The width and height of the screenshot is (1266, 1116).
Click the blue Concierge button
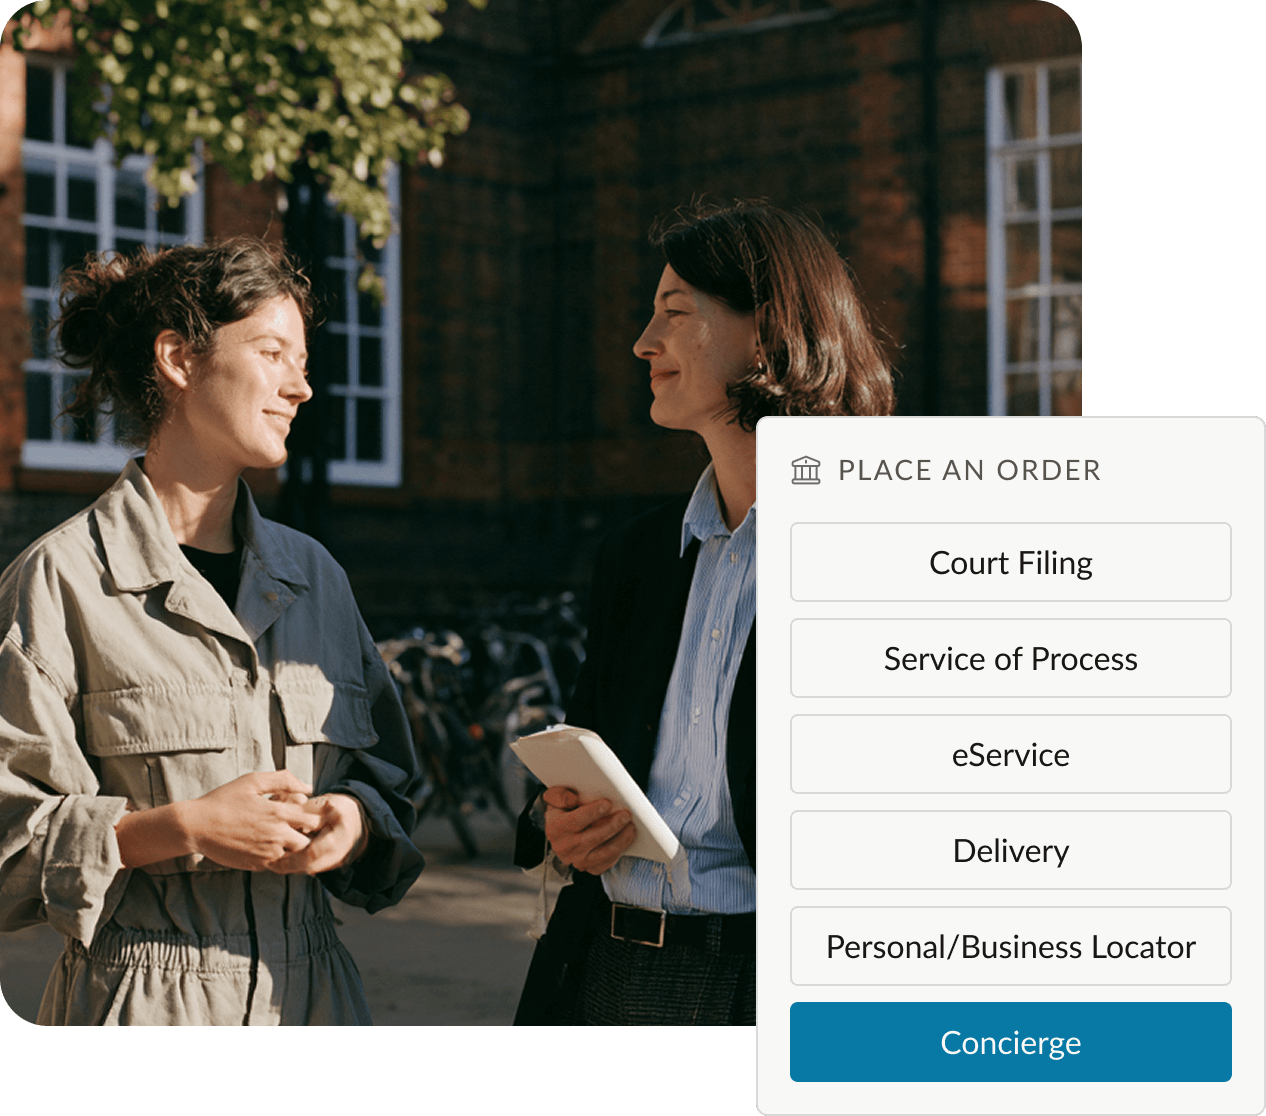pos(1010,1042)
